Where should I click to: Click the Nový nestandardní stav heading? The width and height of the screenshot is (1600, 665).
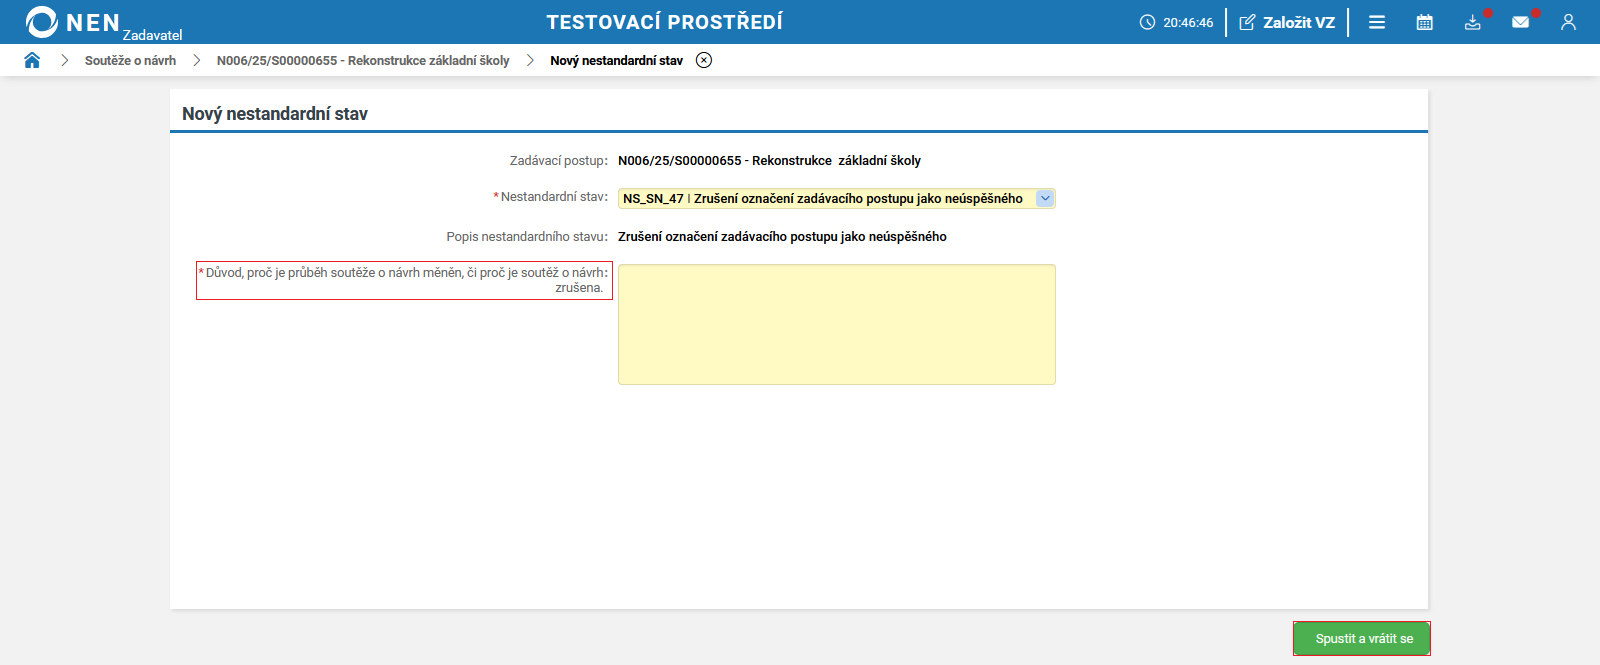click(x=275, y=114)
